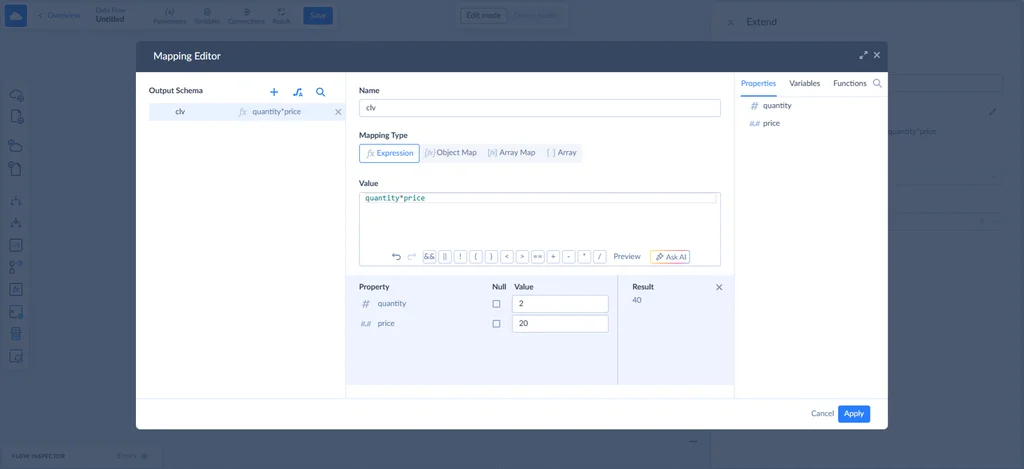
Task: Go back to Overview in the background window
Action: click(x=59, y=16)
